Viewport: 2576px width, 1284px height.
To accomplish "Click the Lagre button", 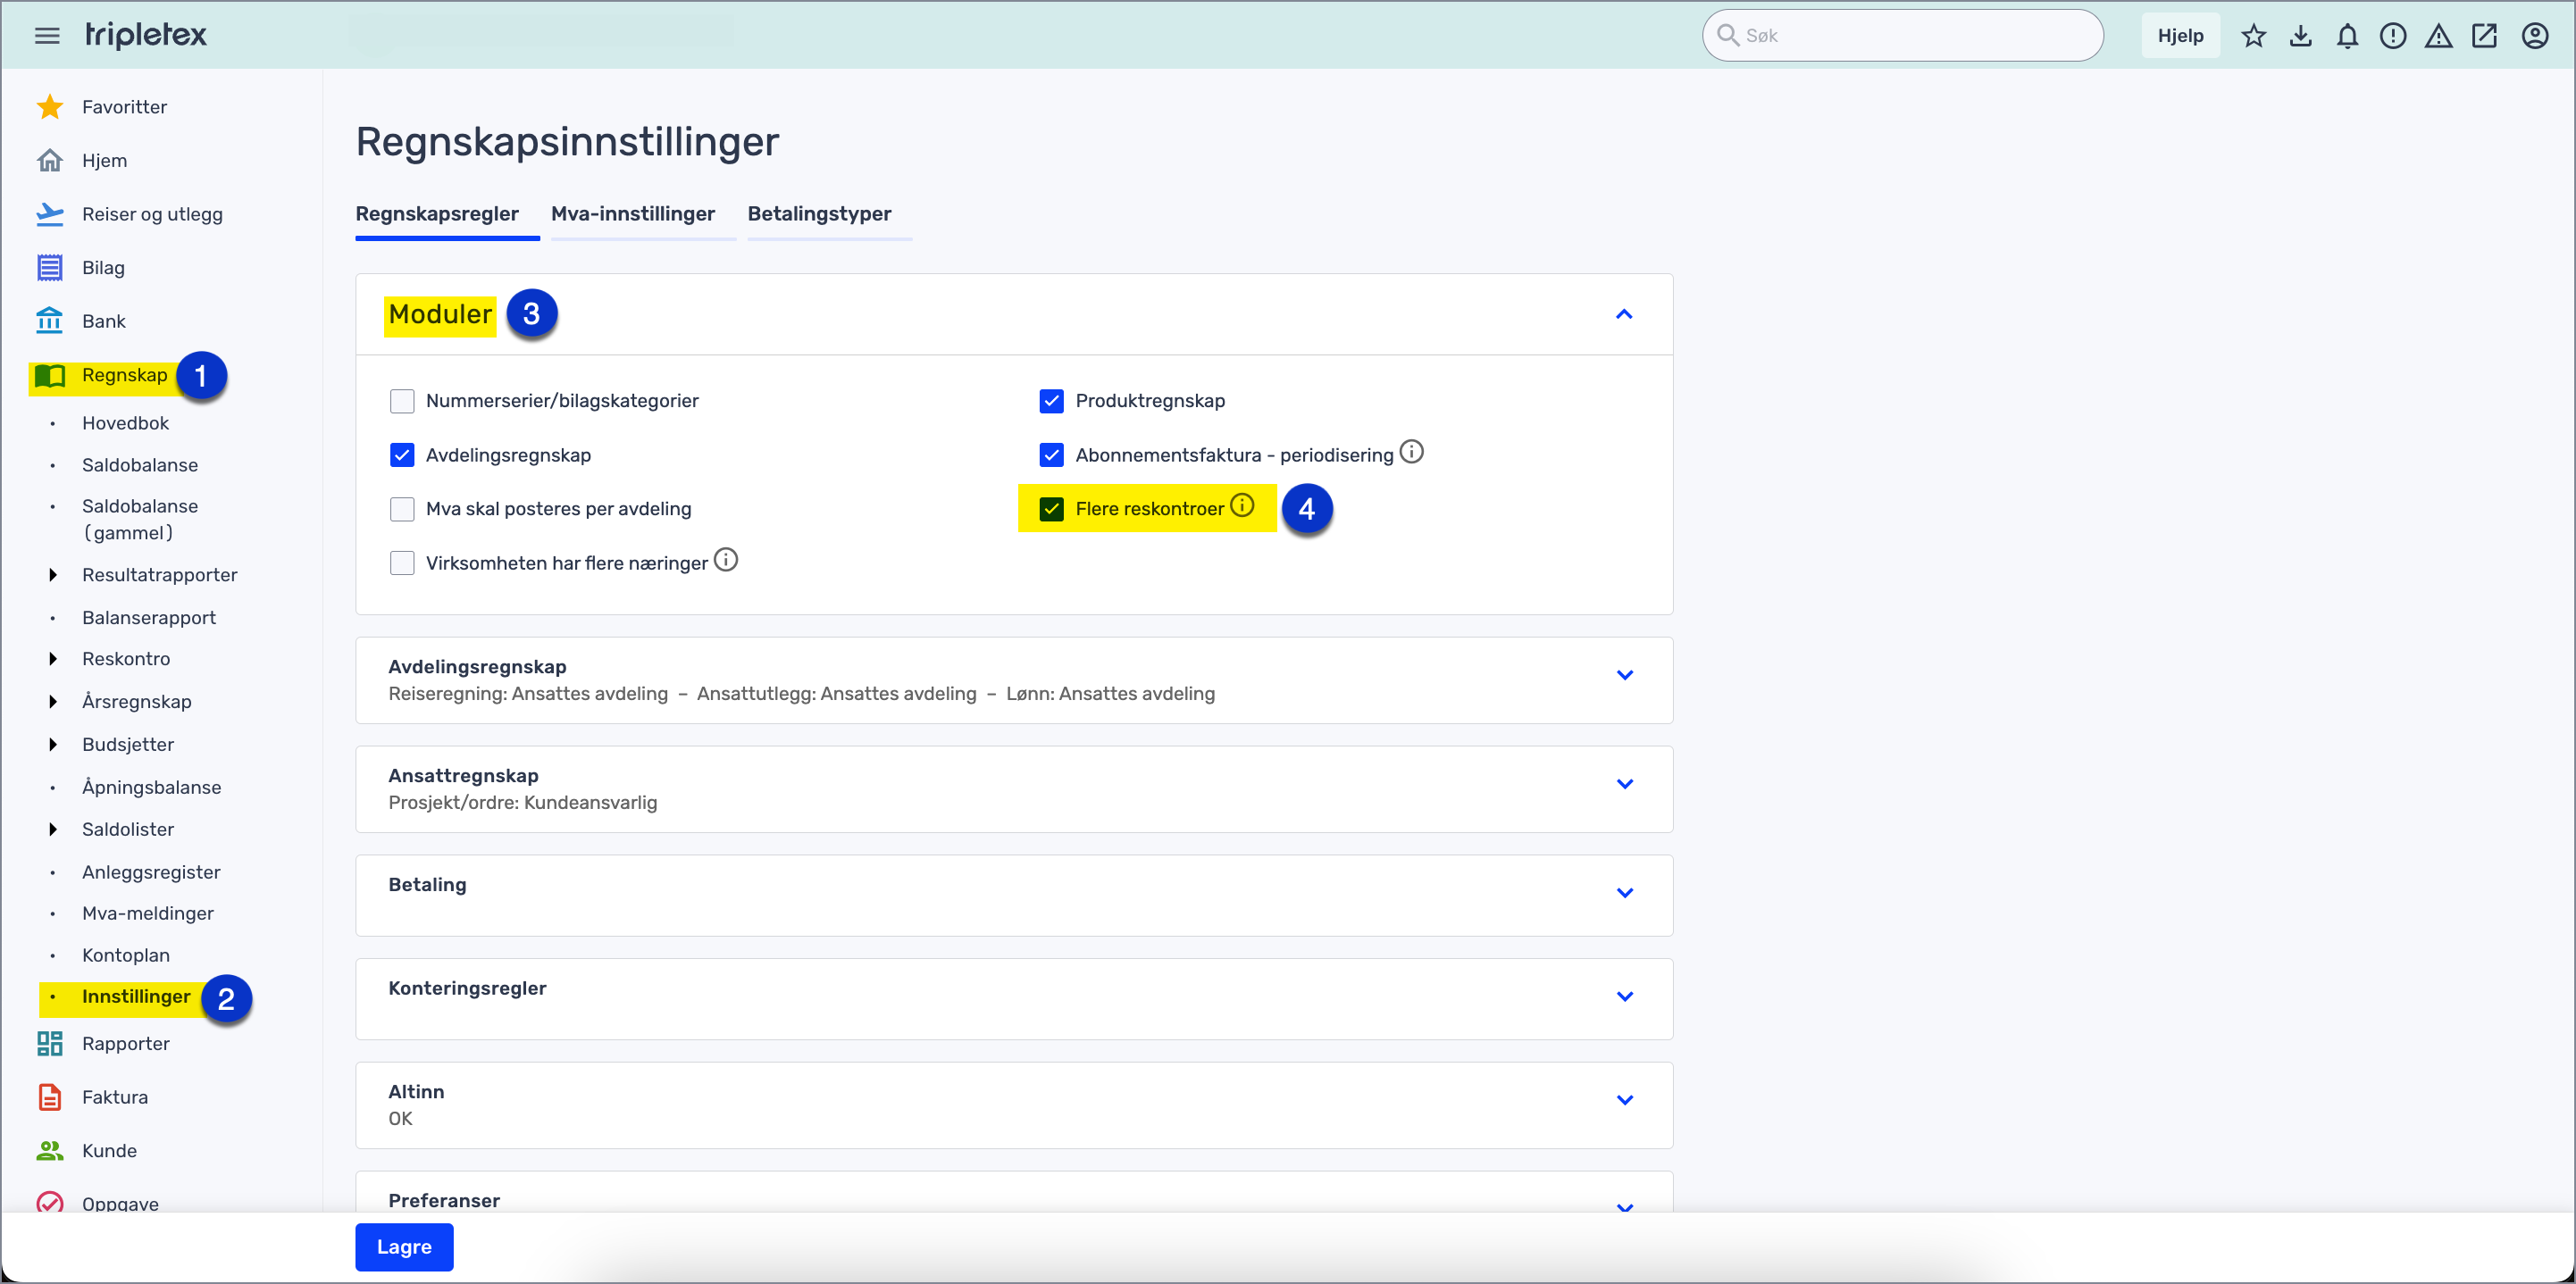I will (403, 1247).
